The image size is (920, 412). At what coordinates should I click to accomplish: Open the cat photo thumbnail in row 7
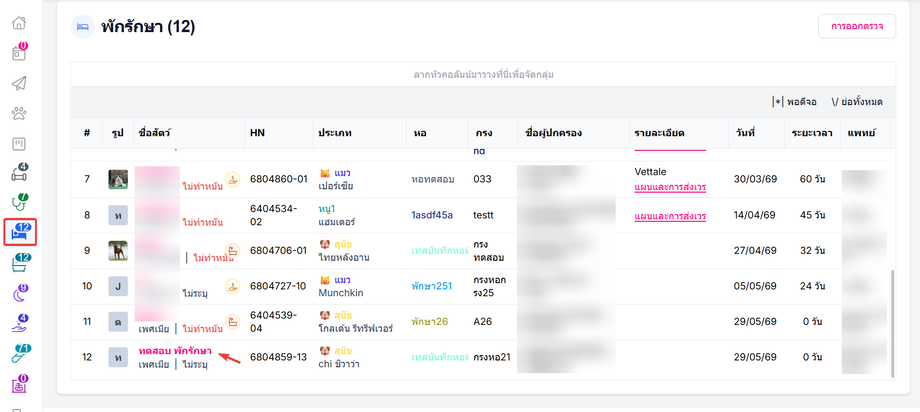click(118, 179)
